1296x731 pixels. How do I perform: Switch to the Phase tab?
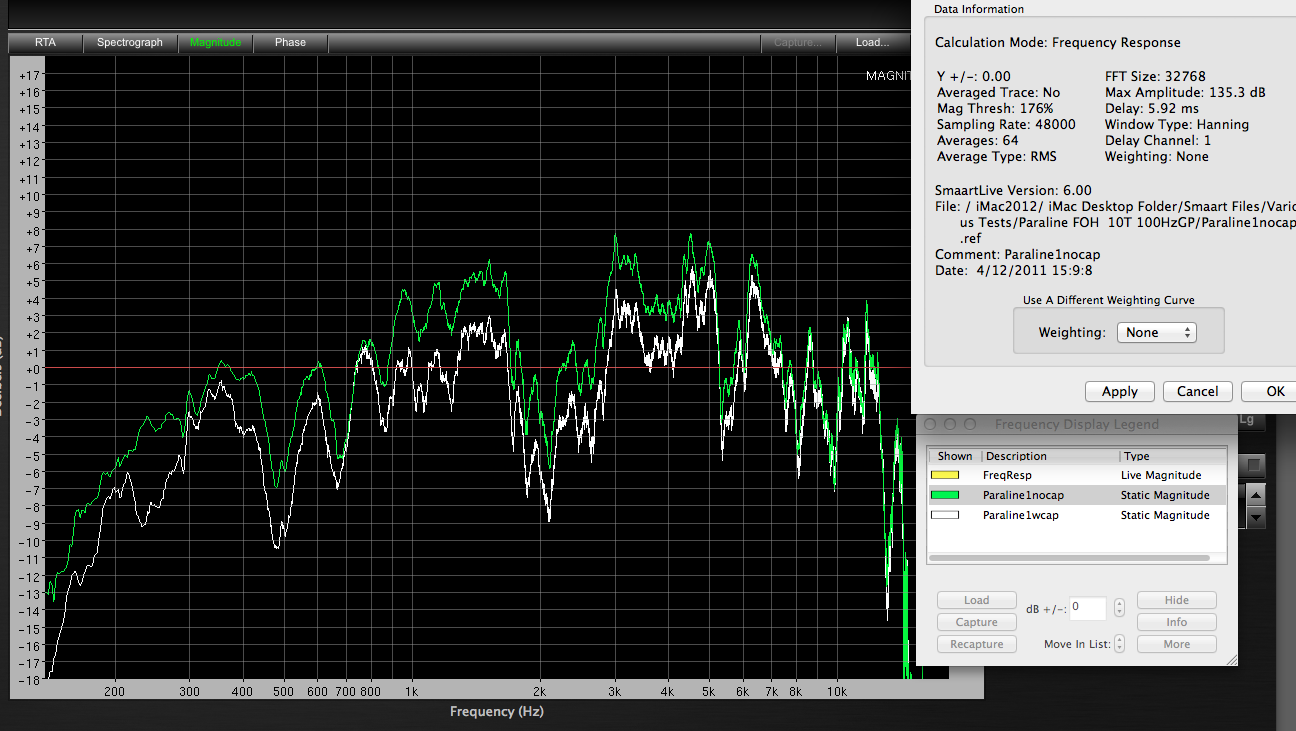pyautogui.click(x=290, y=43)
